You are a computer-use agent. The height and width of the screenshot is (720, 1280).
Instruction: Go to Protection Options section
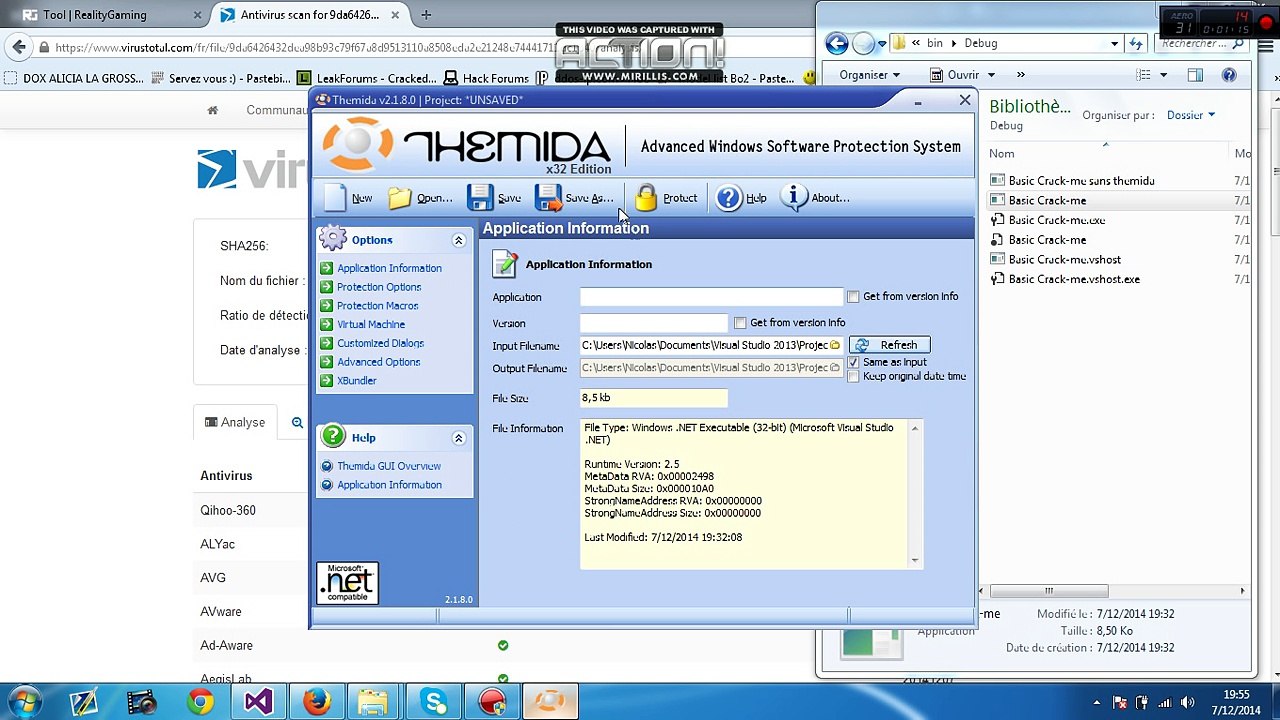click(379, 287)
